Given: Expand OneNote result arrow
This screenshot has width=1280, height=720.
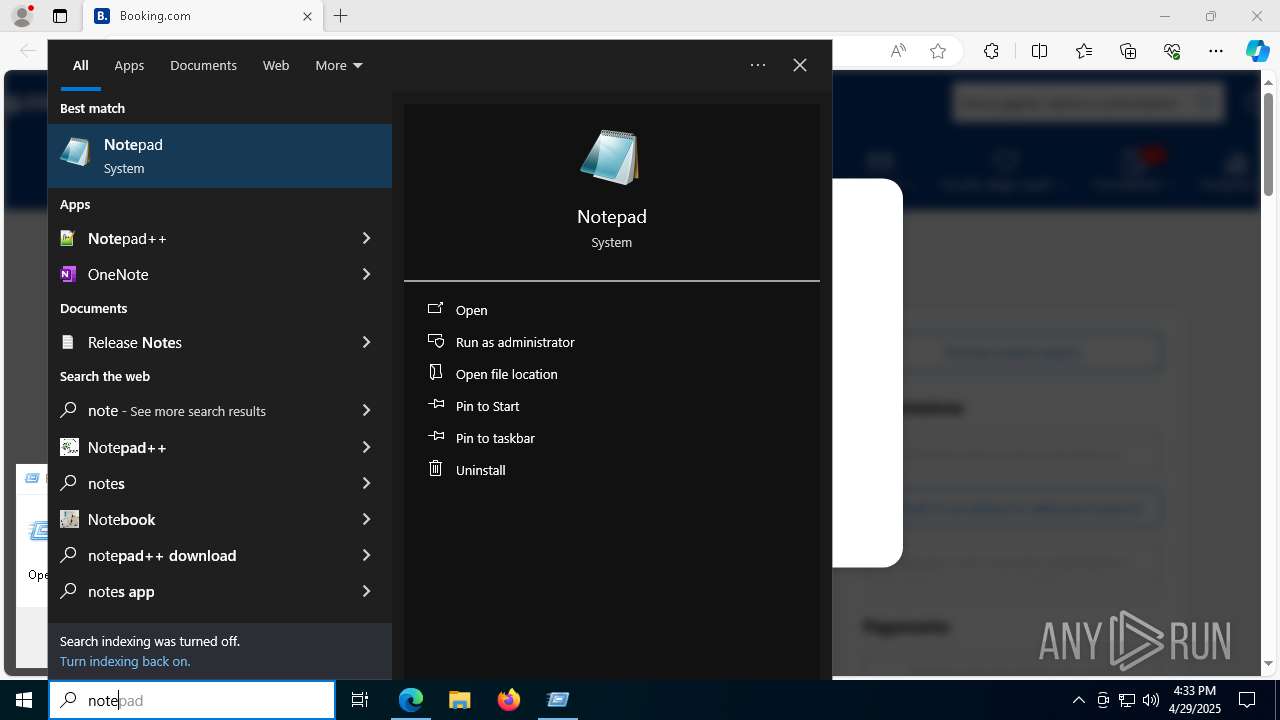Looking at the screenshot, I should pyautogui.click(x=366, y=274).
